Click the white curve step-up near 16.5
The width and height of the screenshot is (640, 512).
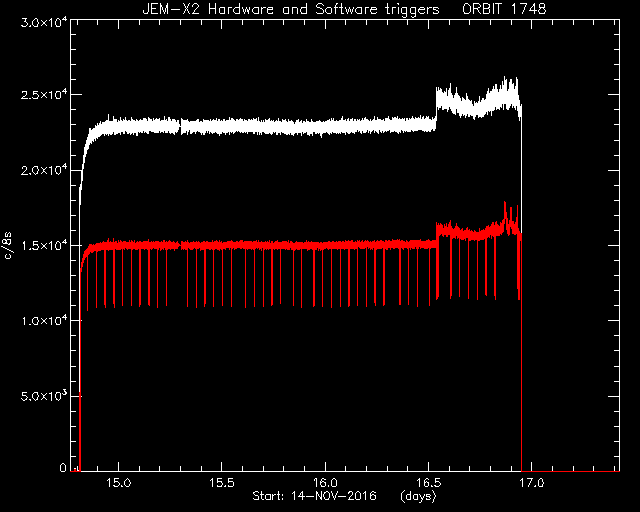click(x=436, y=108)
